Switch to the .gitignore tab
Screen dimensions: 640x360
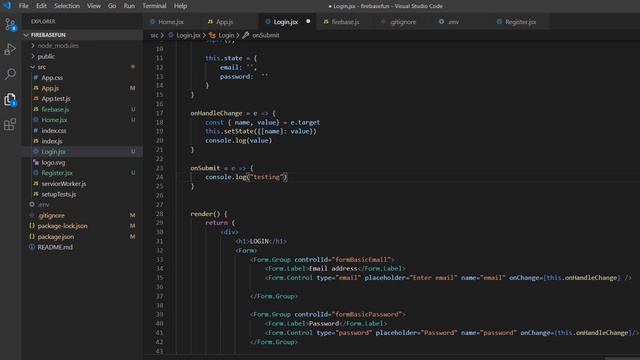click(x=403, y=22)
